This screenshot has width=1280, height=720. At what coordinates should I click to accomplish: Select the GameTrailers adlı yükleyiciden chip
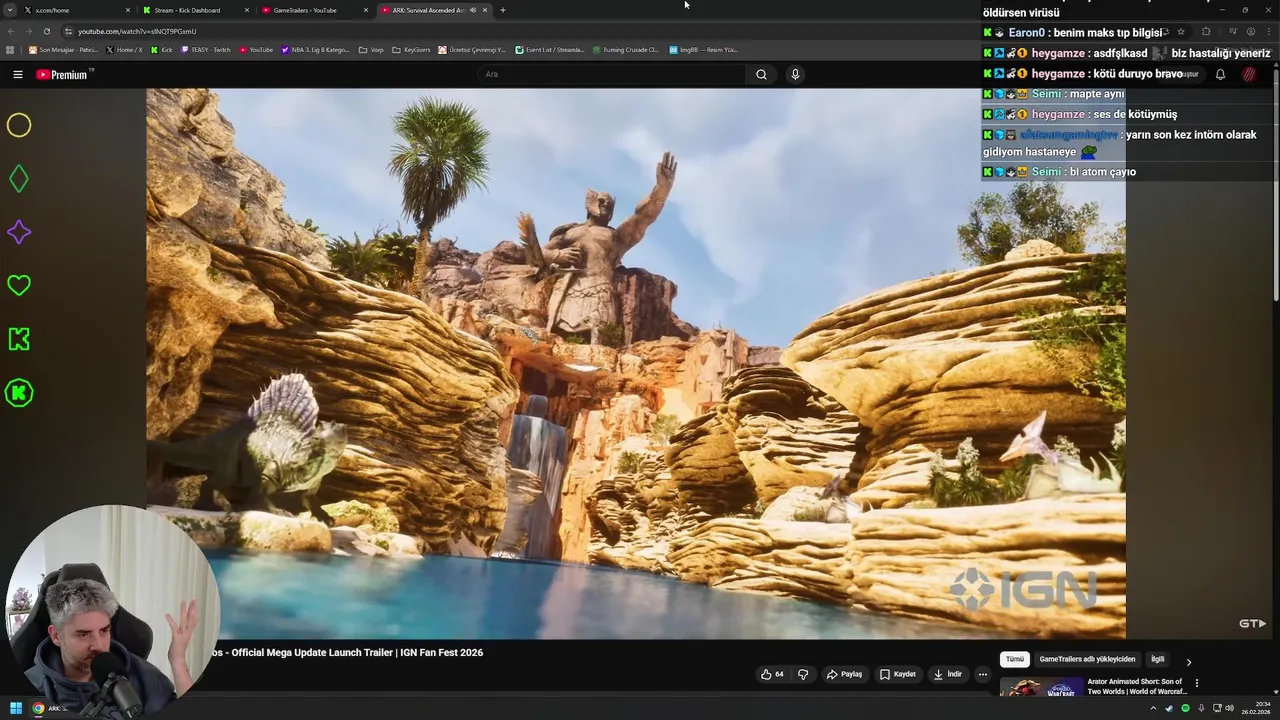point(1087,660)
